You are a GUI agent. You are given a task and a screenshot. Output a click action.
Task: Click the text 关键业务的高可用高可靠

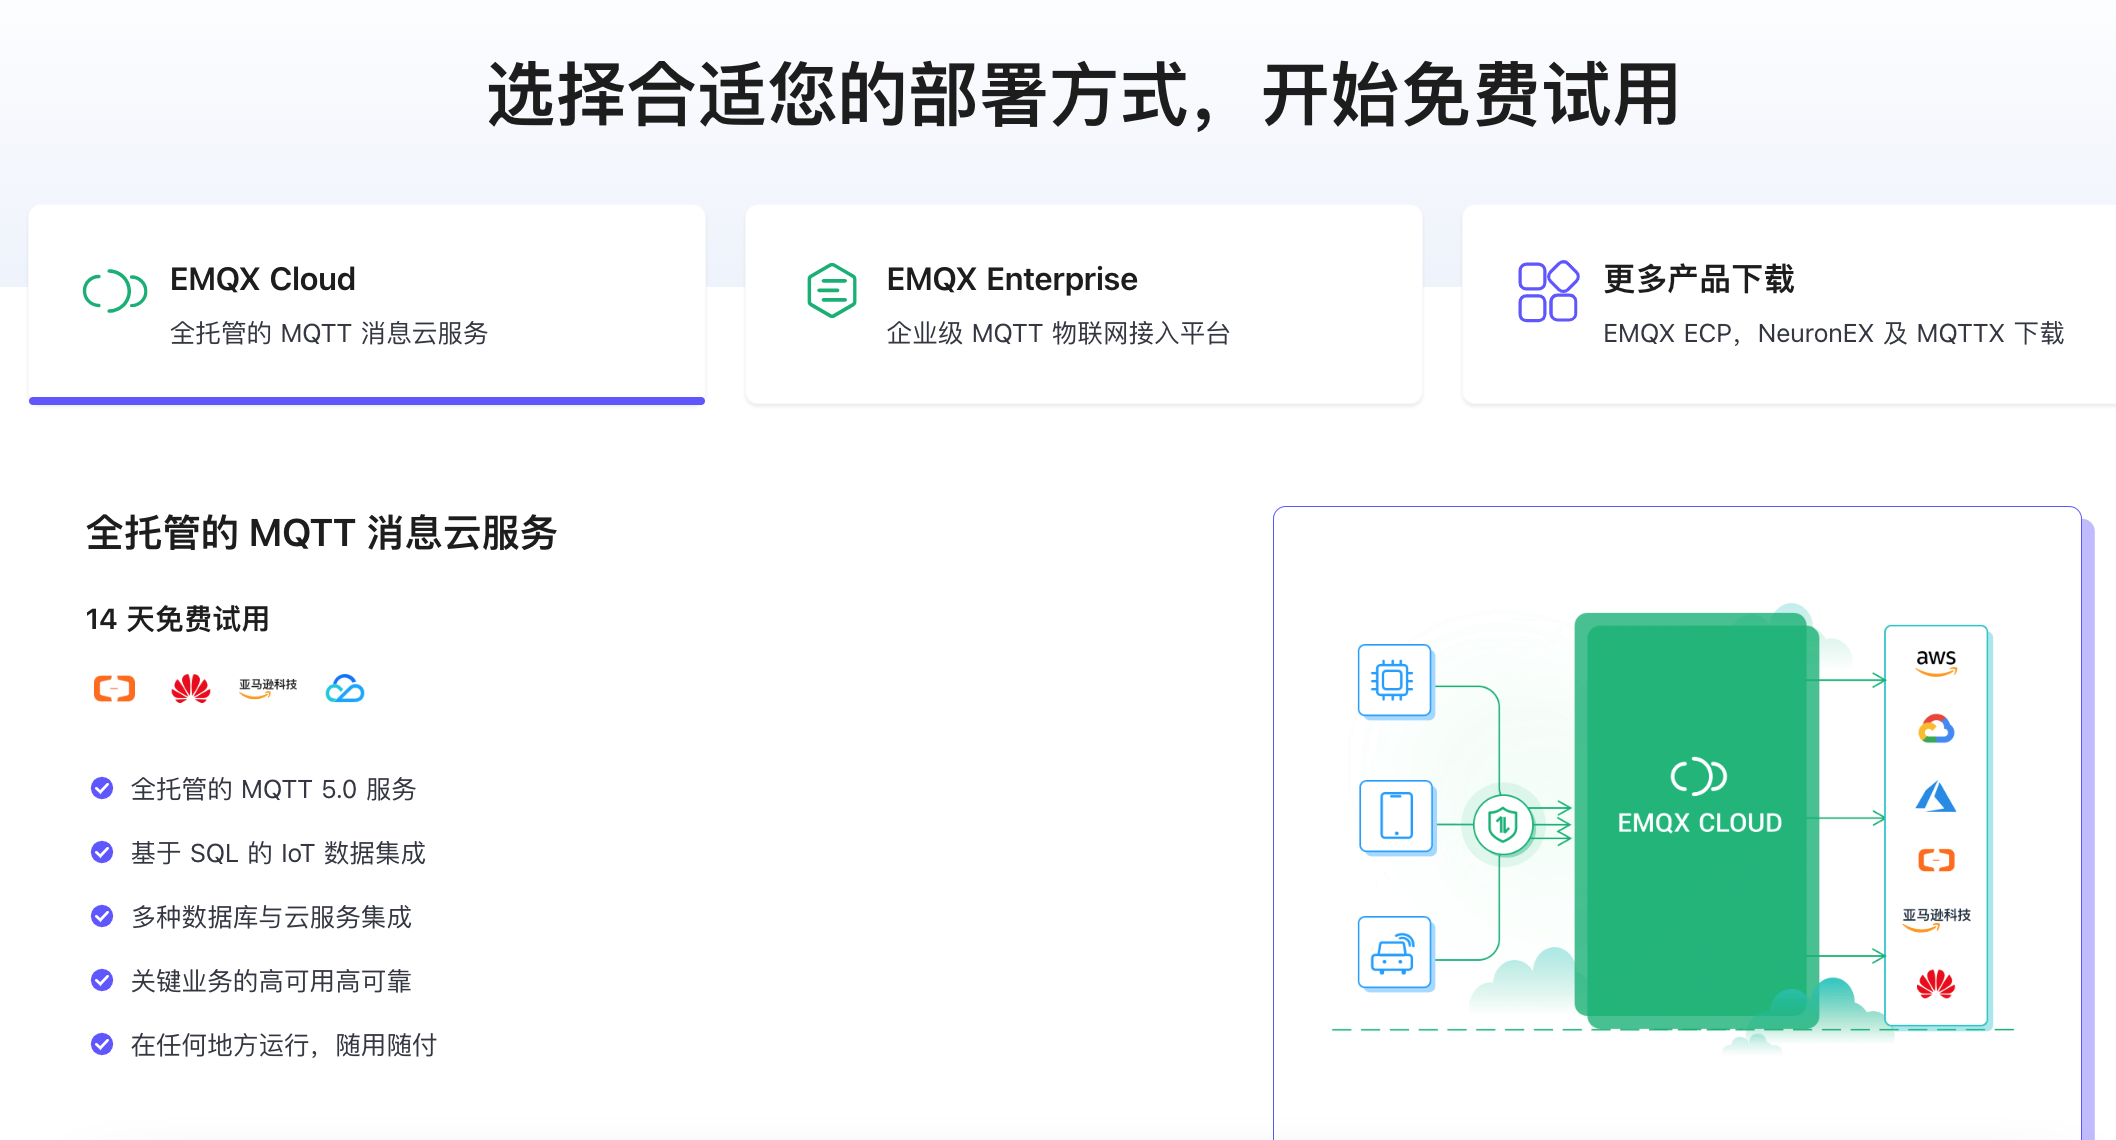(271, 981)
